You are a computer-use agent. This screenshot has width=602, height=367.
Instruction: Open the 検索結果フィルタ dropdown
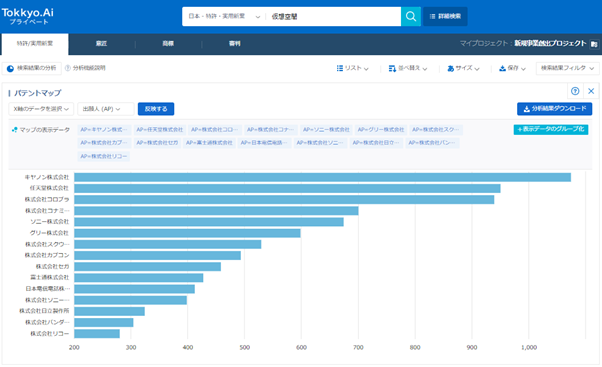pos(567,68)
